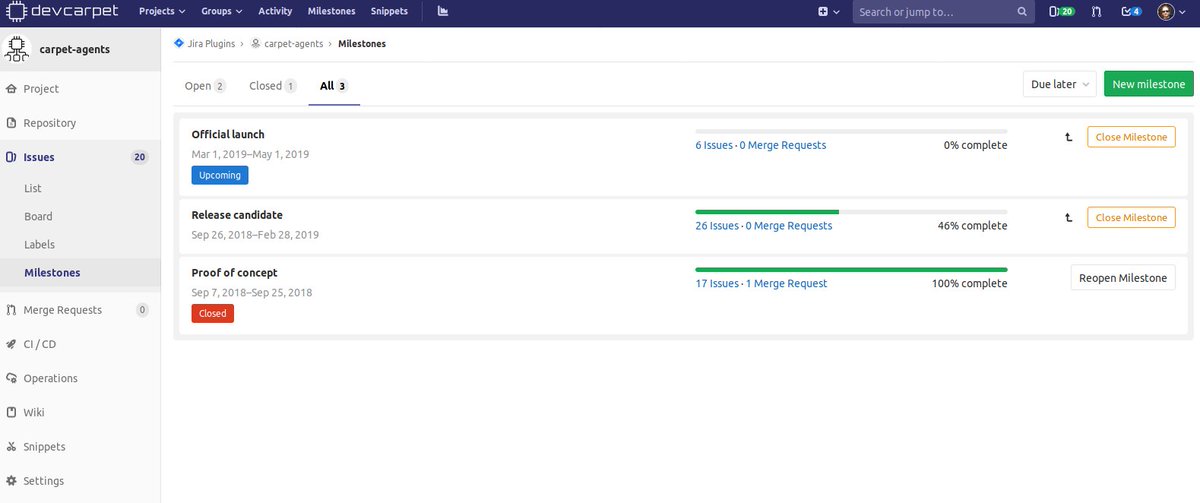This screenshot has width=1200, height=503.
Task: Click Release candidate 46% progress bar
Action: point(851,211)
